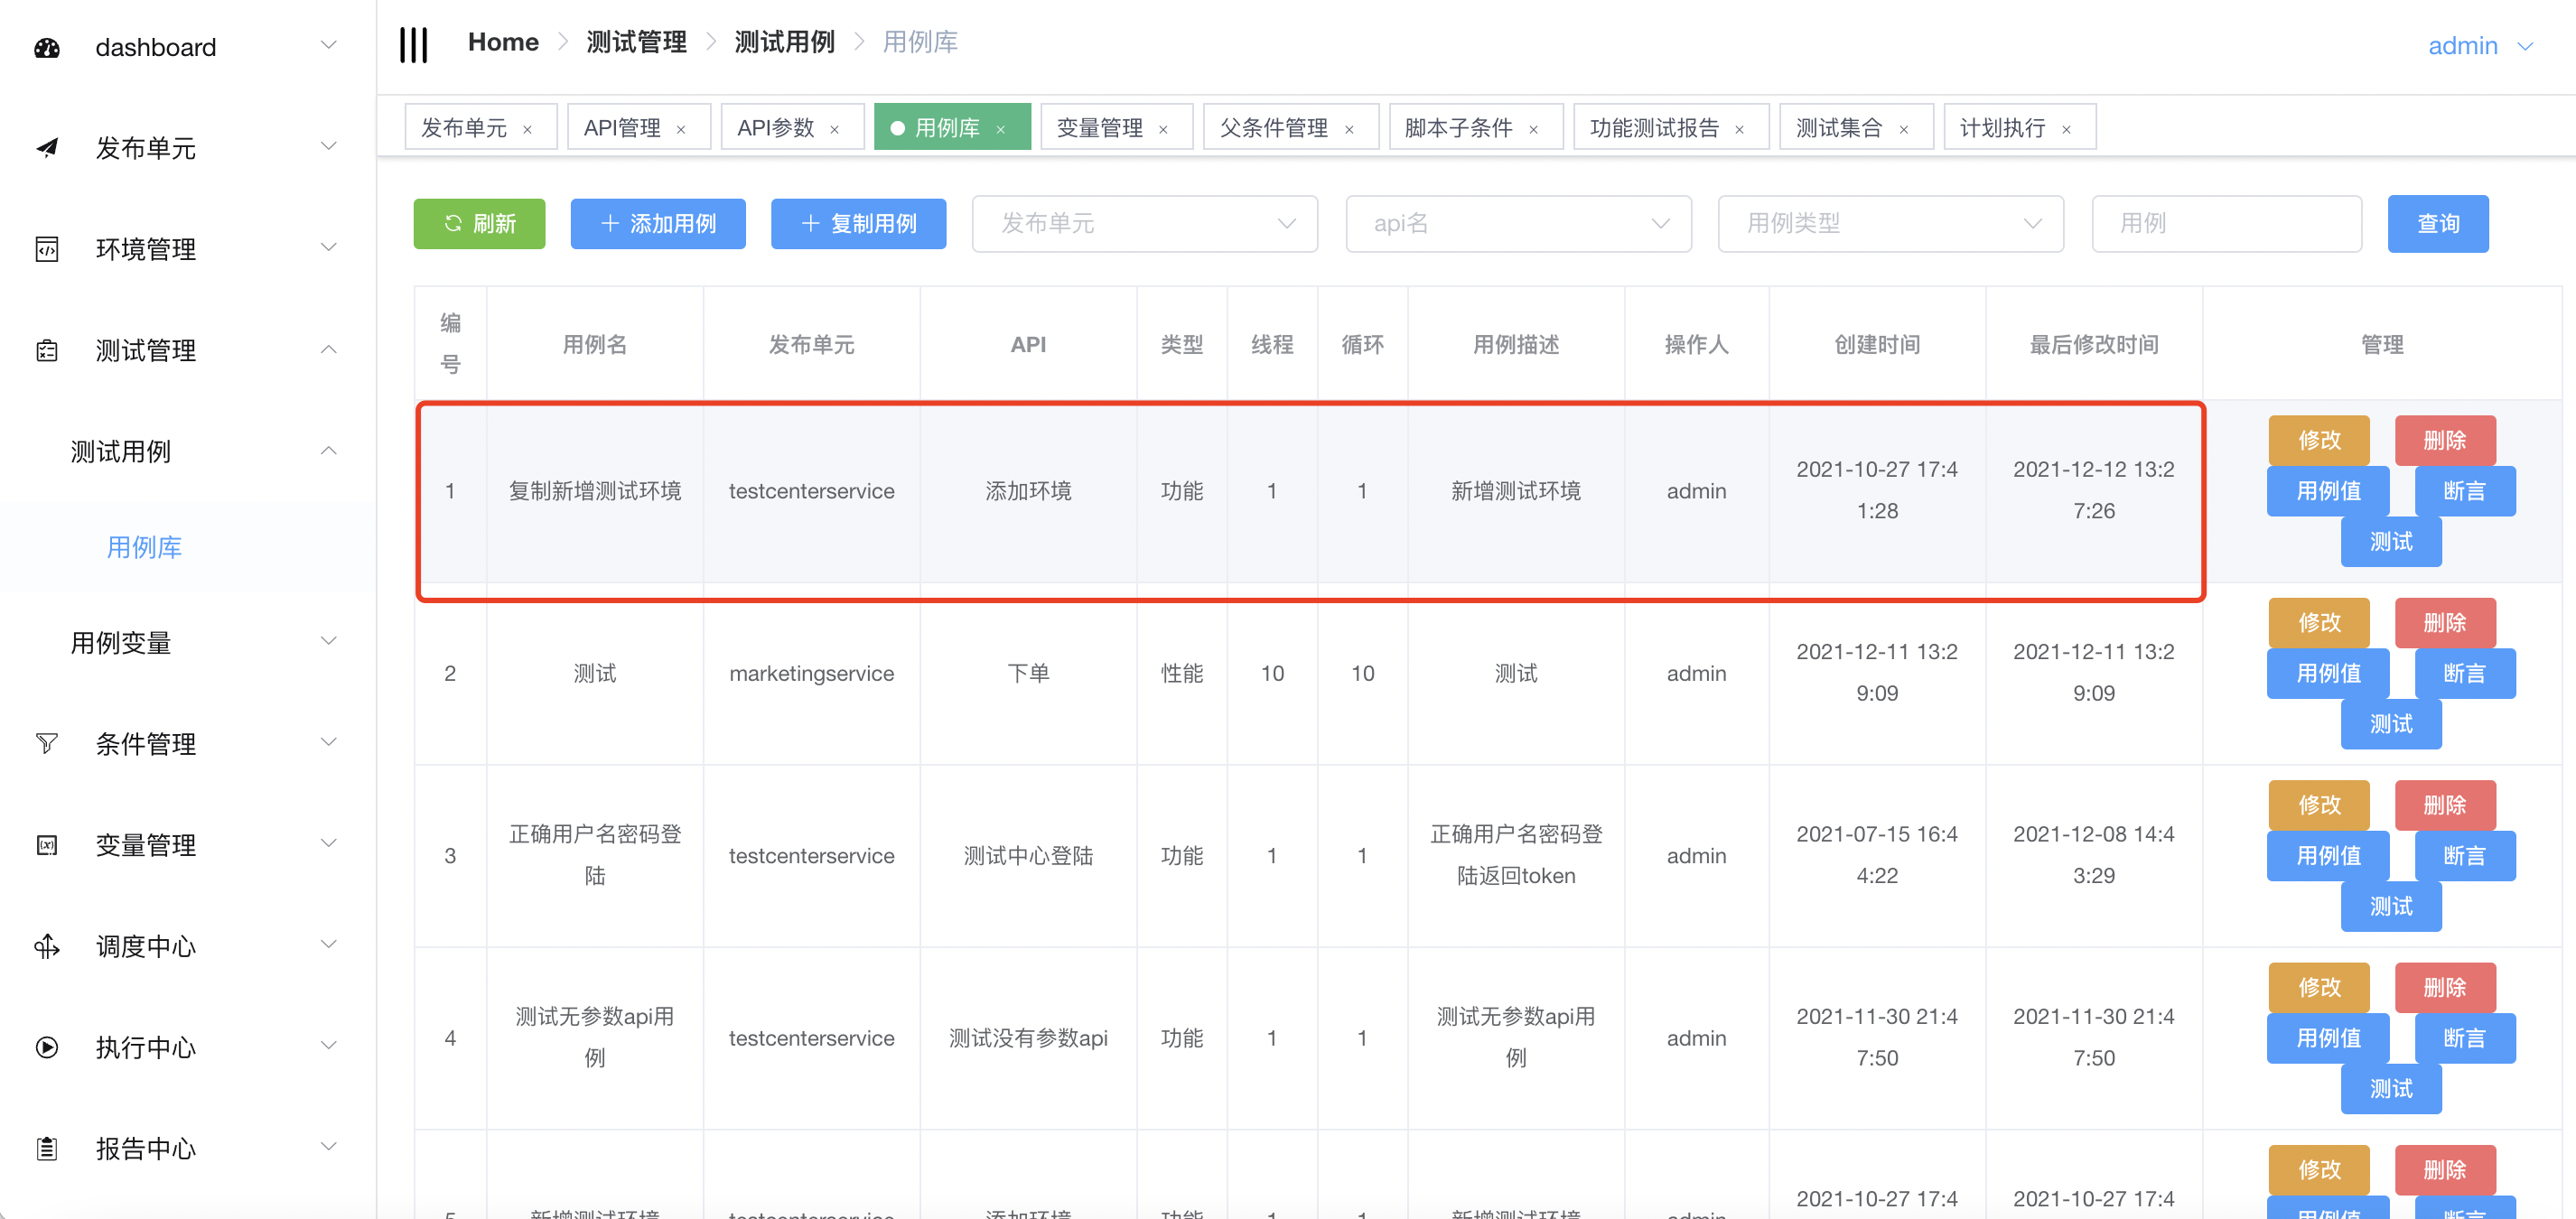The image size is (2576, 1219).
Task: Click the 测试管理 breadcrumb
Action: [x=636, y=42]
